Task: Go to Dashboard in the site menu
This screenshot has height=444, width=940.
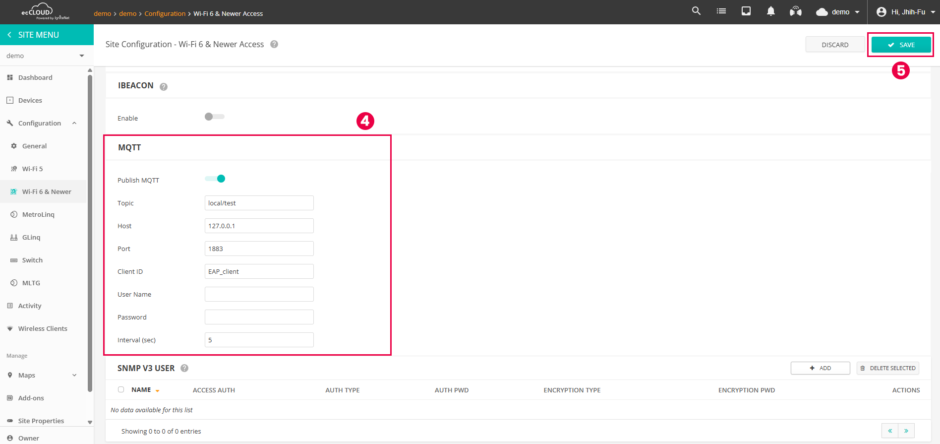Action: [35, 77]
